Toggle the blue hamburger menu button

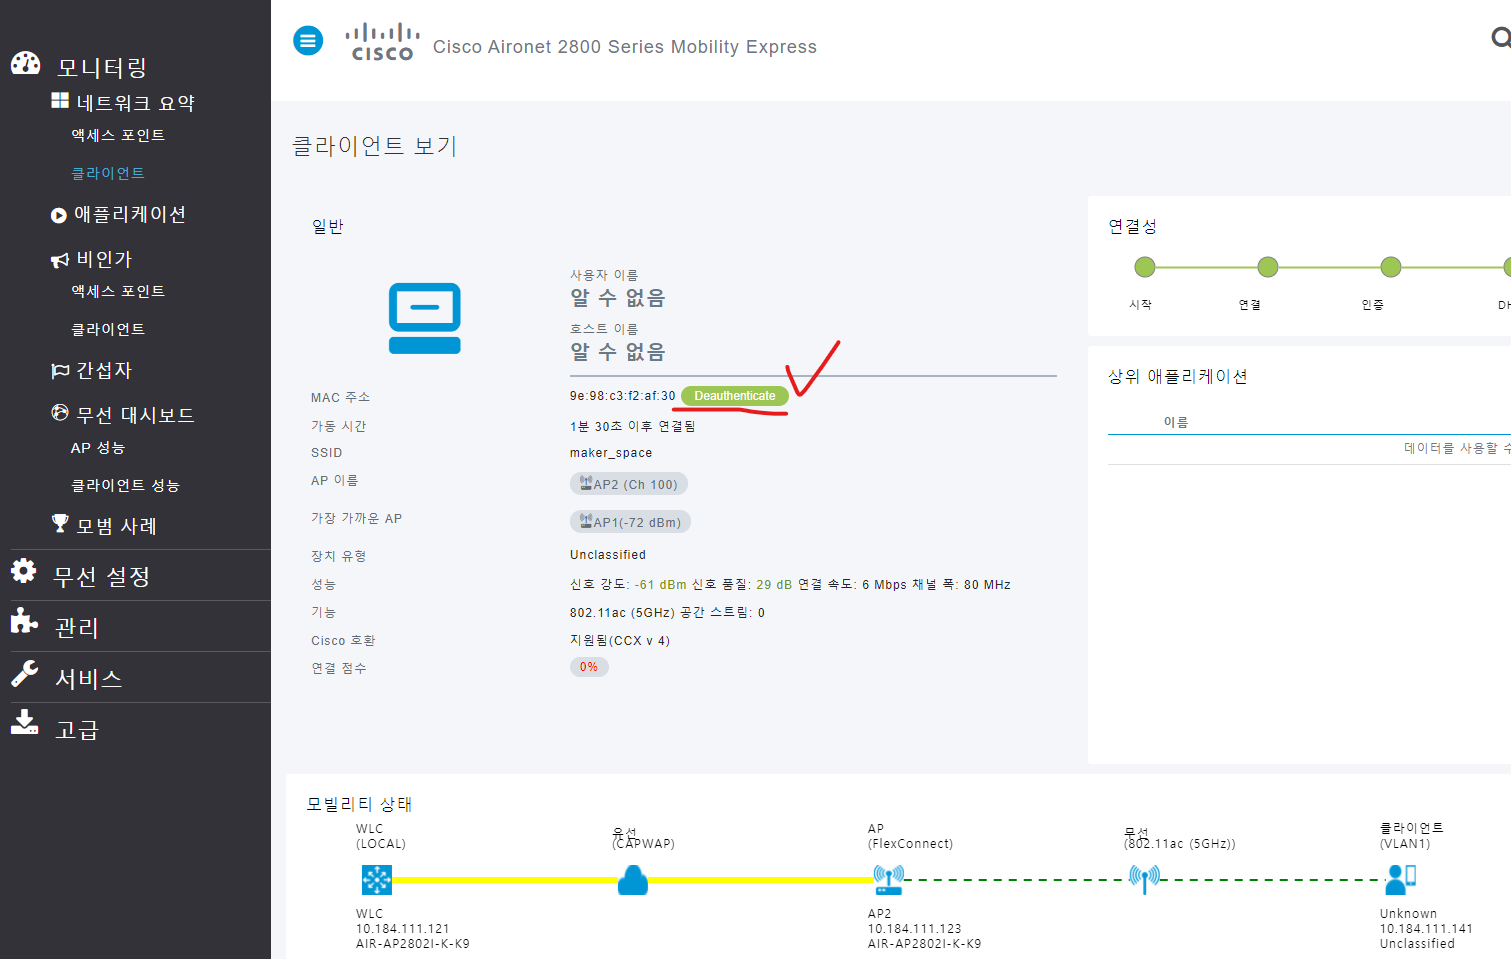click(x=308, y=41)
